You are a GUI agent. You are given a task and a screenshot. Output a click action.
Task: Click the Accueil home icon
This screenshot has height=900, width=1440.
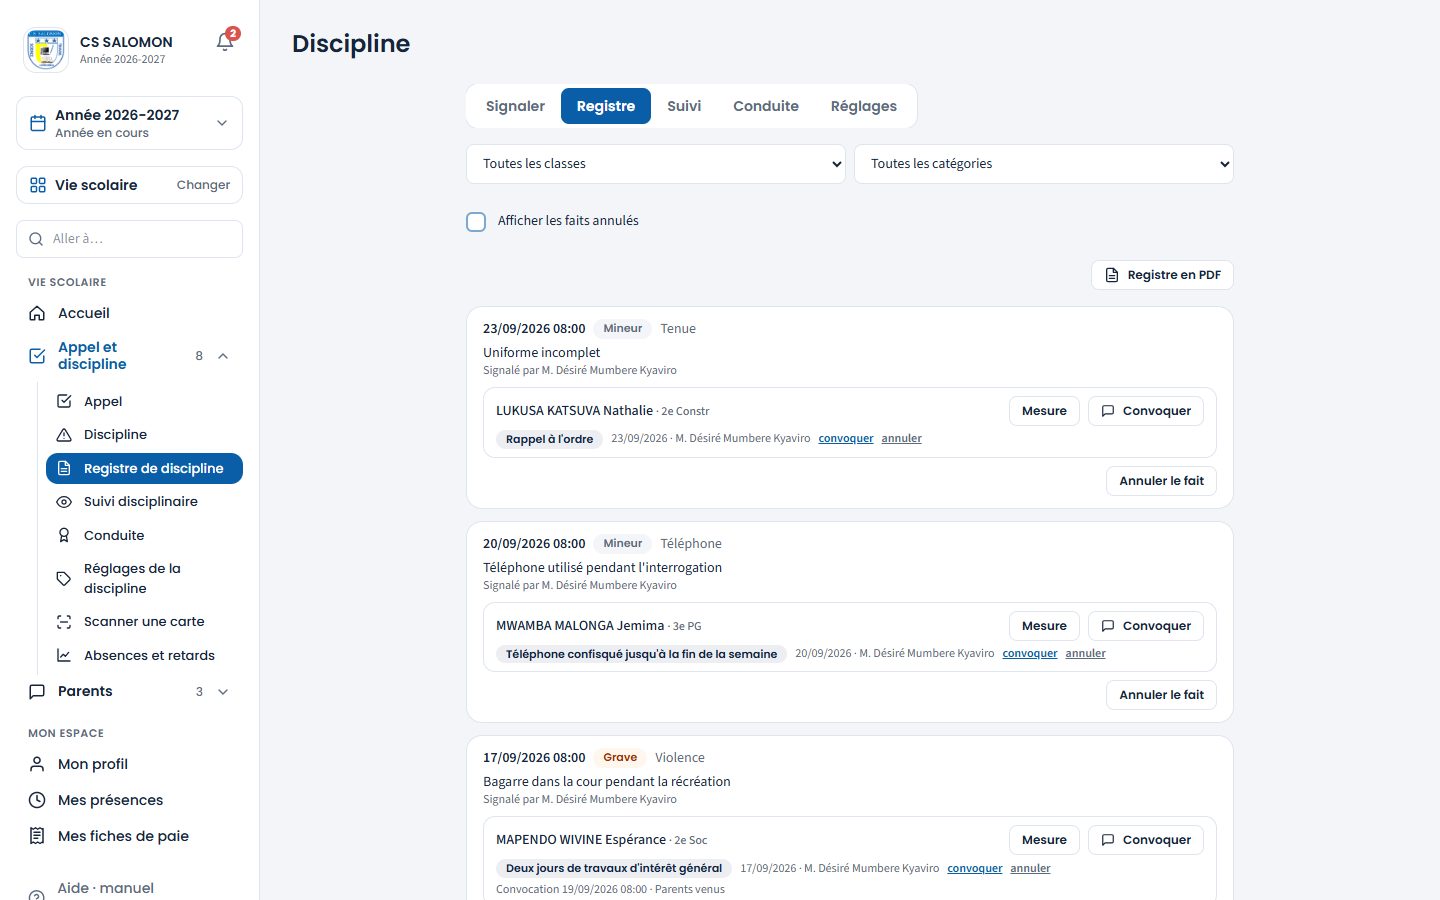pos(37,313)
